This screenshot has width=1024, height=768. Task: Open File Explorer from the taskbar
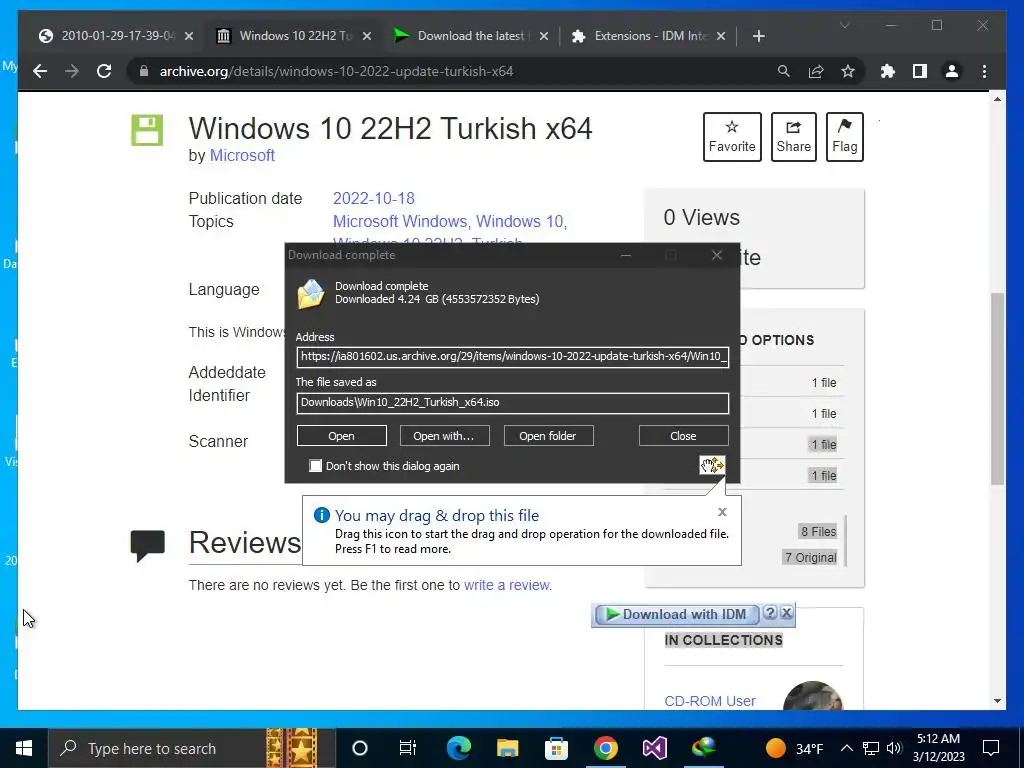507,748
